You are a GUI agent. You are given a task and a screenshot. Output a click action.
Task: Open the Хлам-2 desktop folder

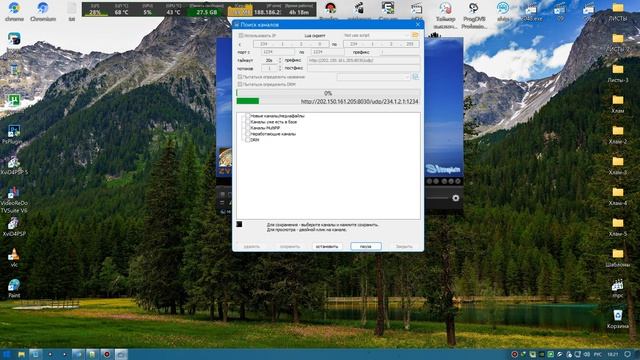pos(618,135)
